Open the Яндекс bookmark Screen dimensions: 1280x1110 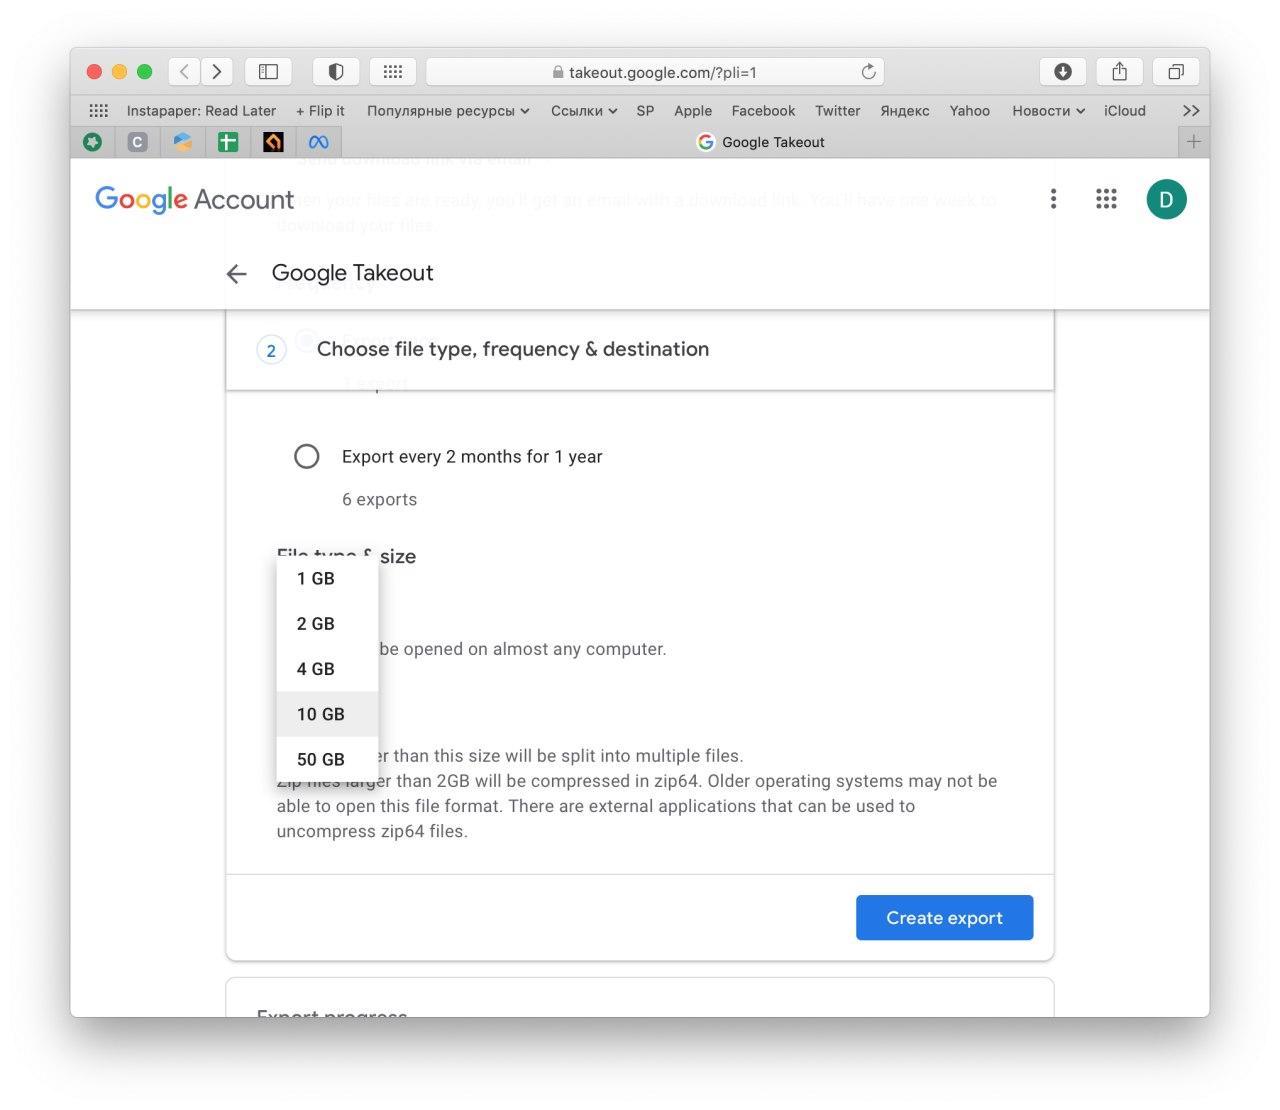905,111
